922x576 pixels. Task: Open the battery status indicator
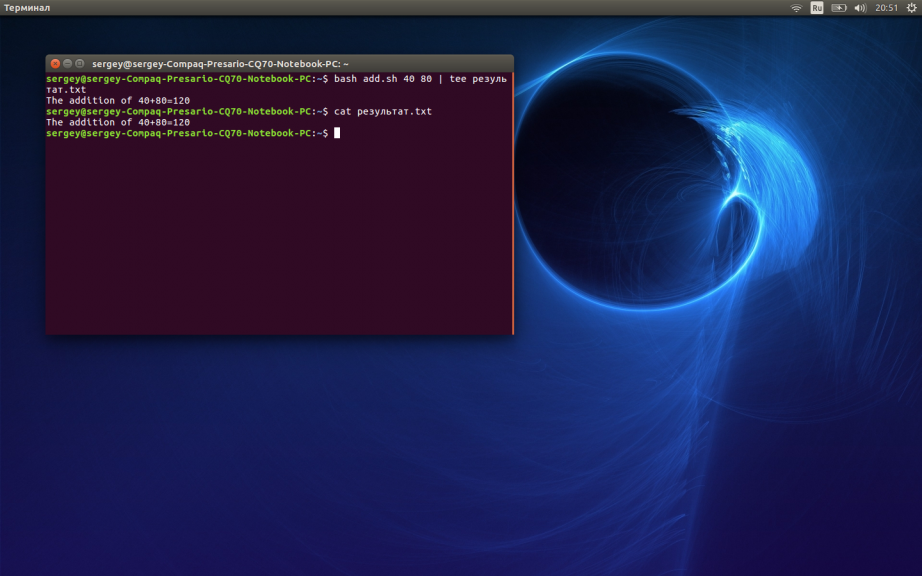[x=838, y=8]
